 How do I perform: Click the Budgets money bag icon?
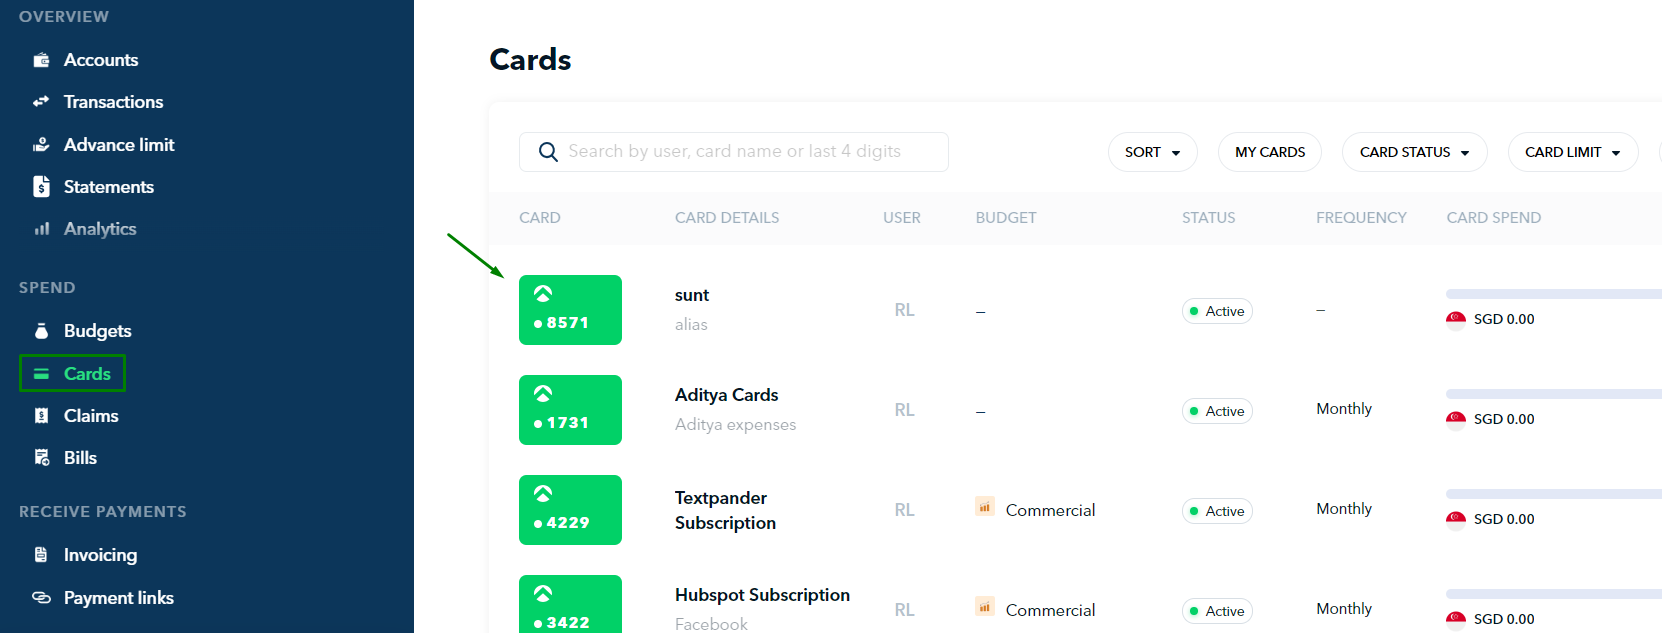[41, 331]
